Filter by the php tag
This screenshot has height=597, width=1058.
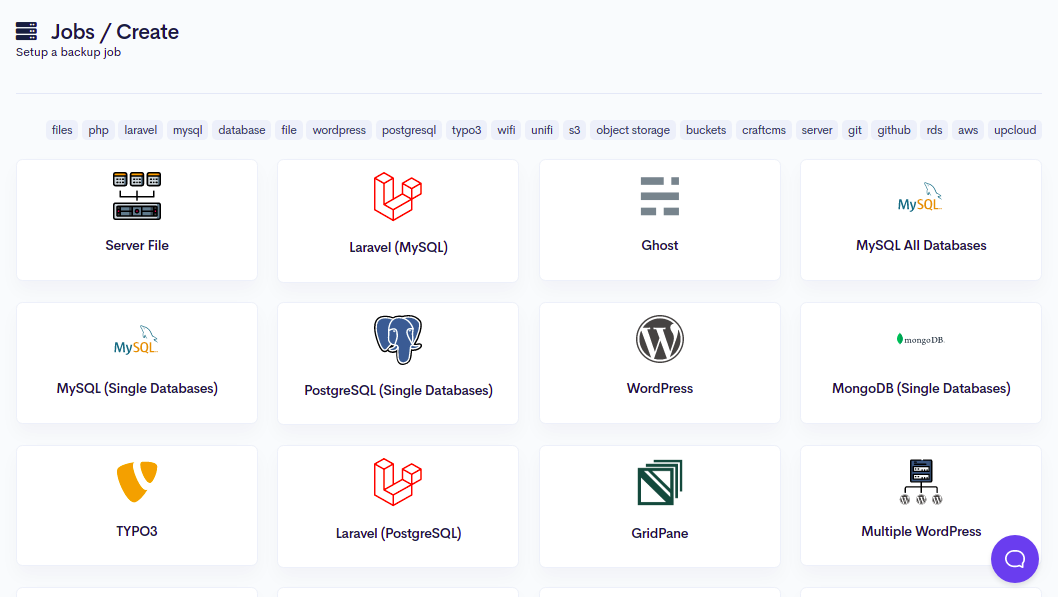99,130
